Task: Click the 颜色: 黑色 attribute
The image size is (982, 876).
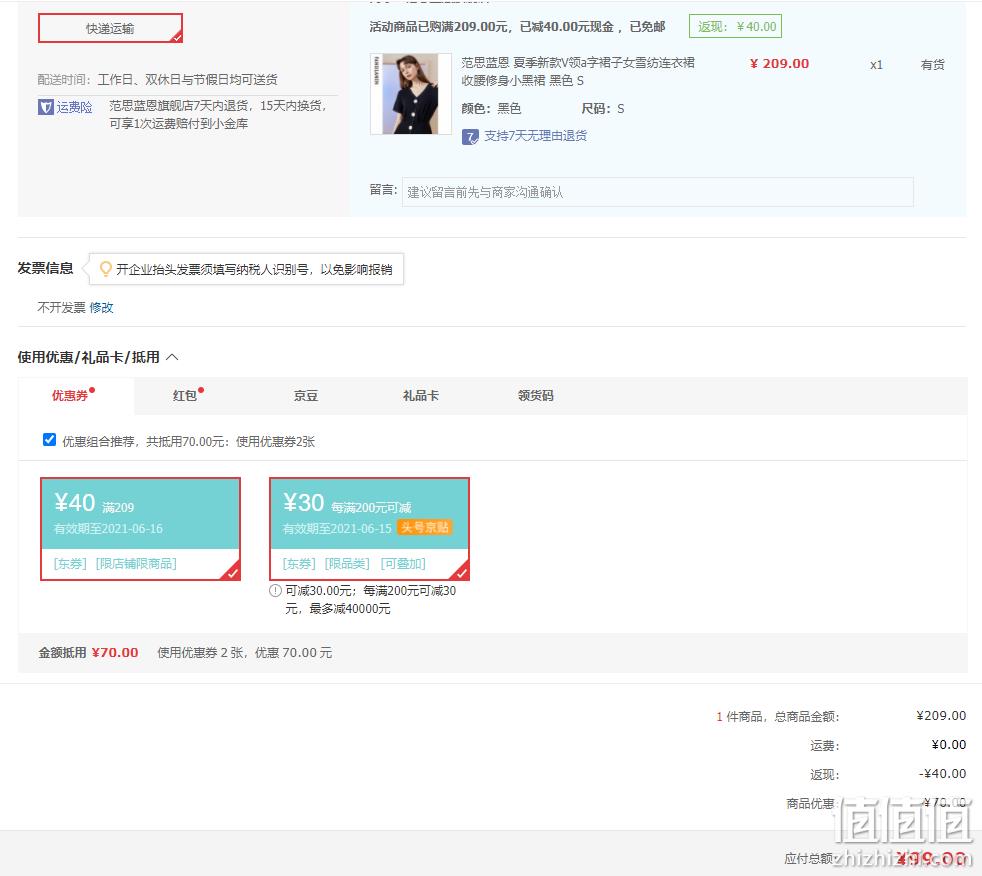Action: (x=491, y=108)
